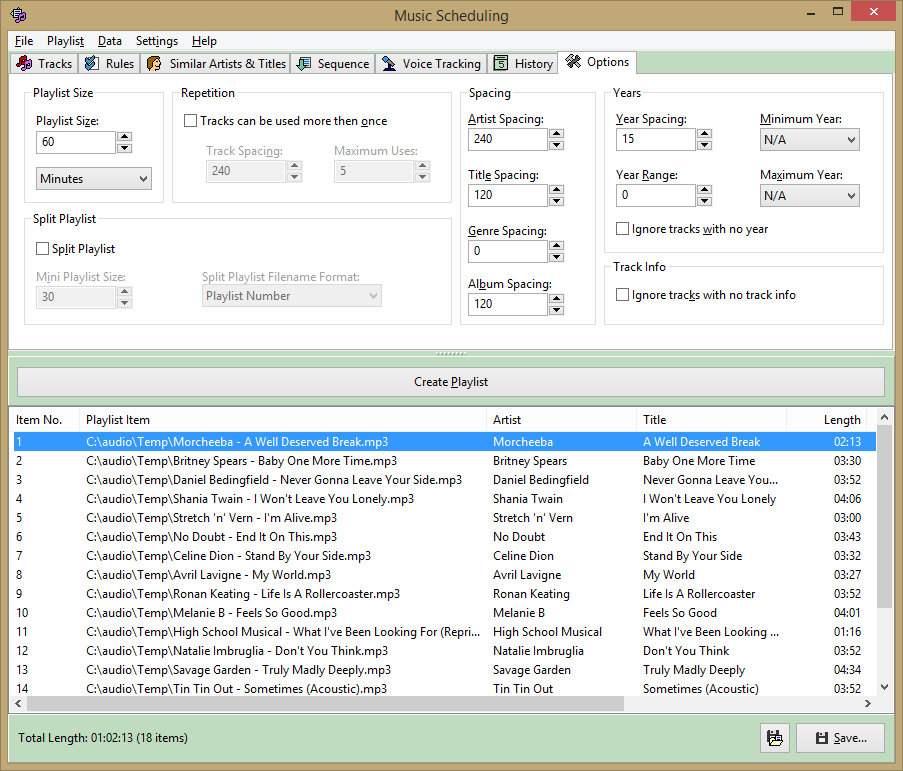Screen dimensions: 903x771
Task: Click the Similar Artists & Titles face icon
Action: coord(154,62)
